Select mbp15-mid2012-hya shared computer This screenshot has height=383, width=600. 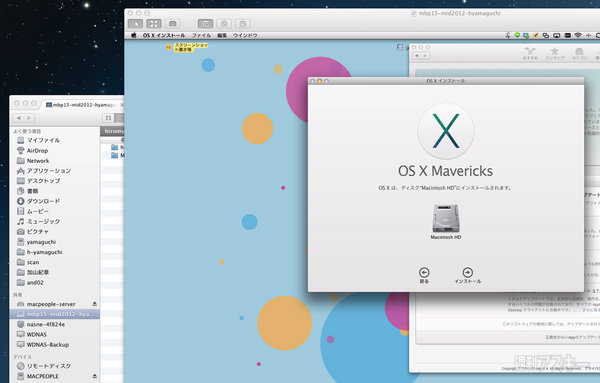54,314
